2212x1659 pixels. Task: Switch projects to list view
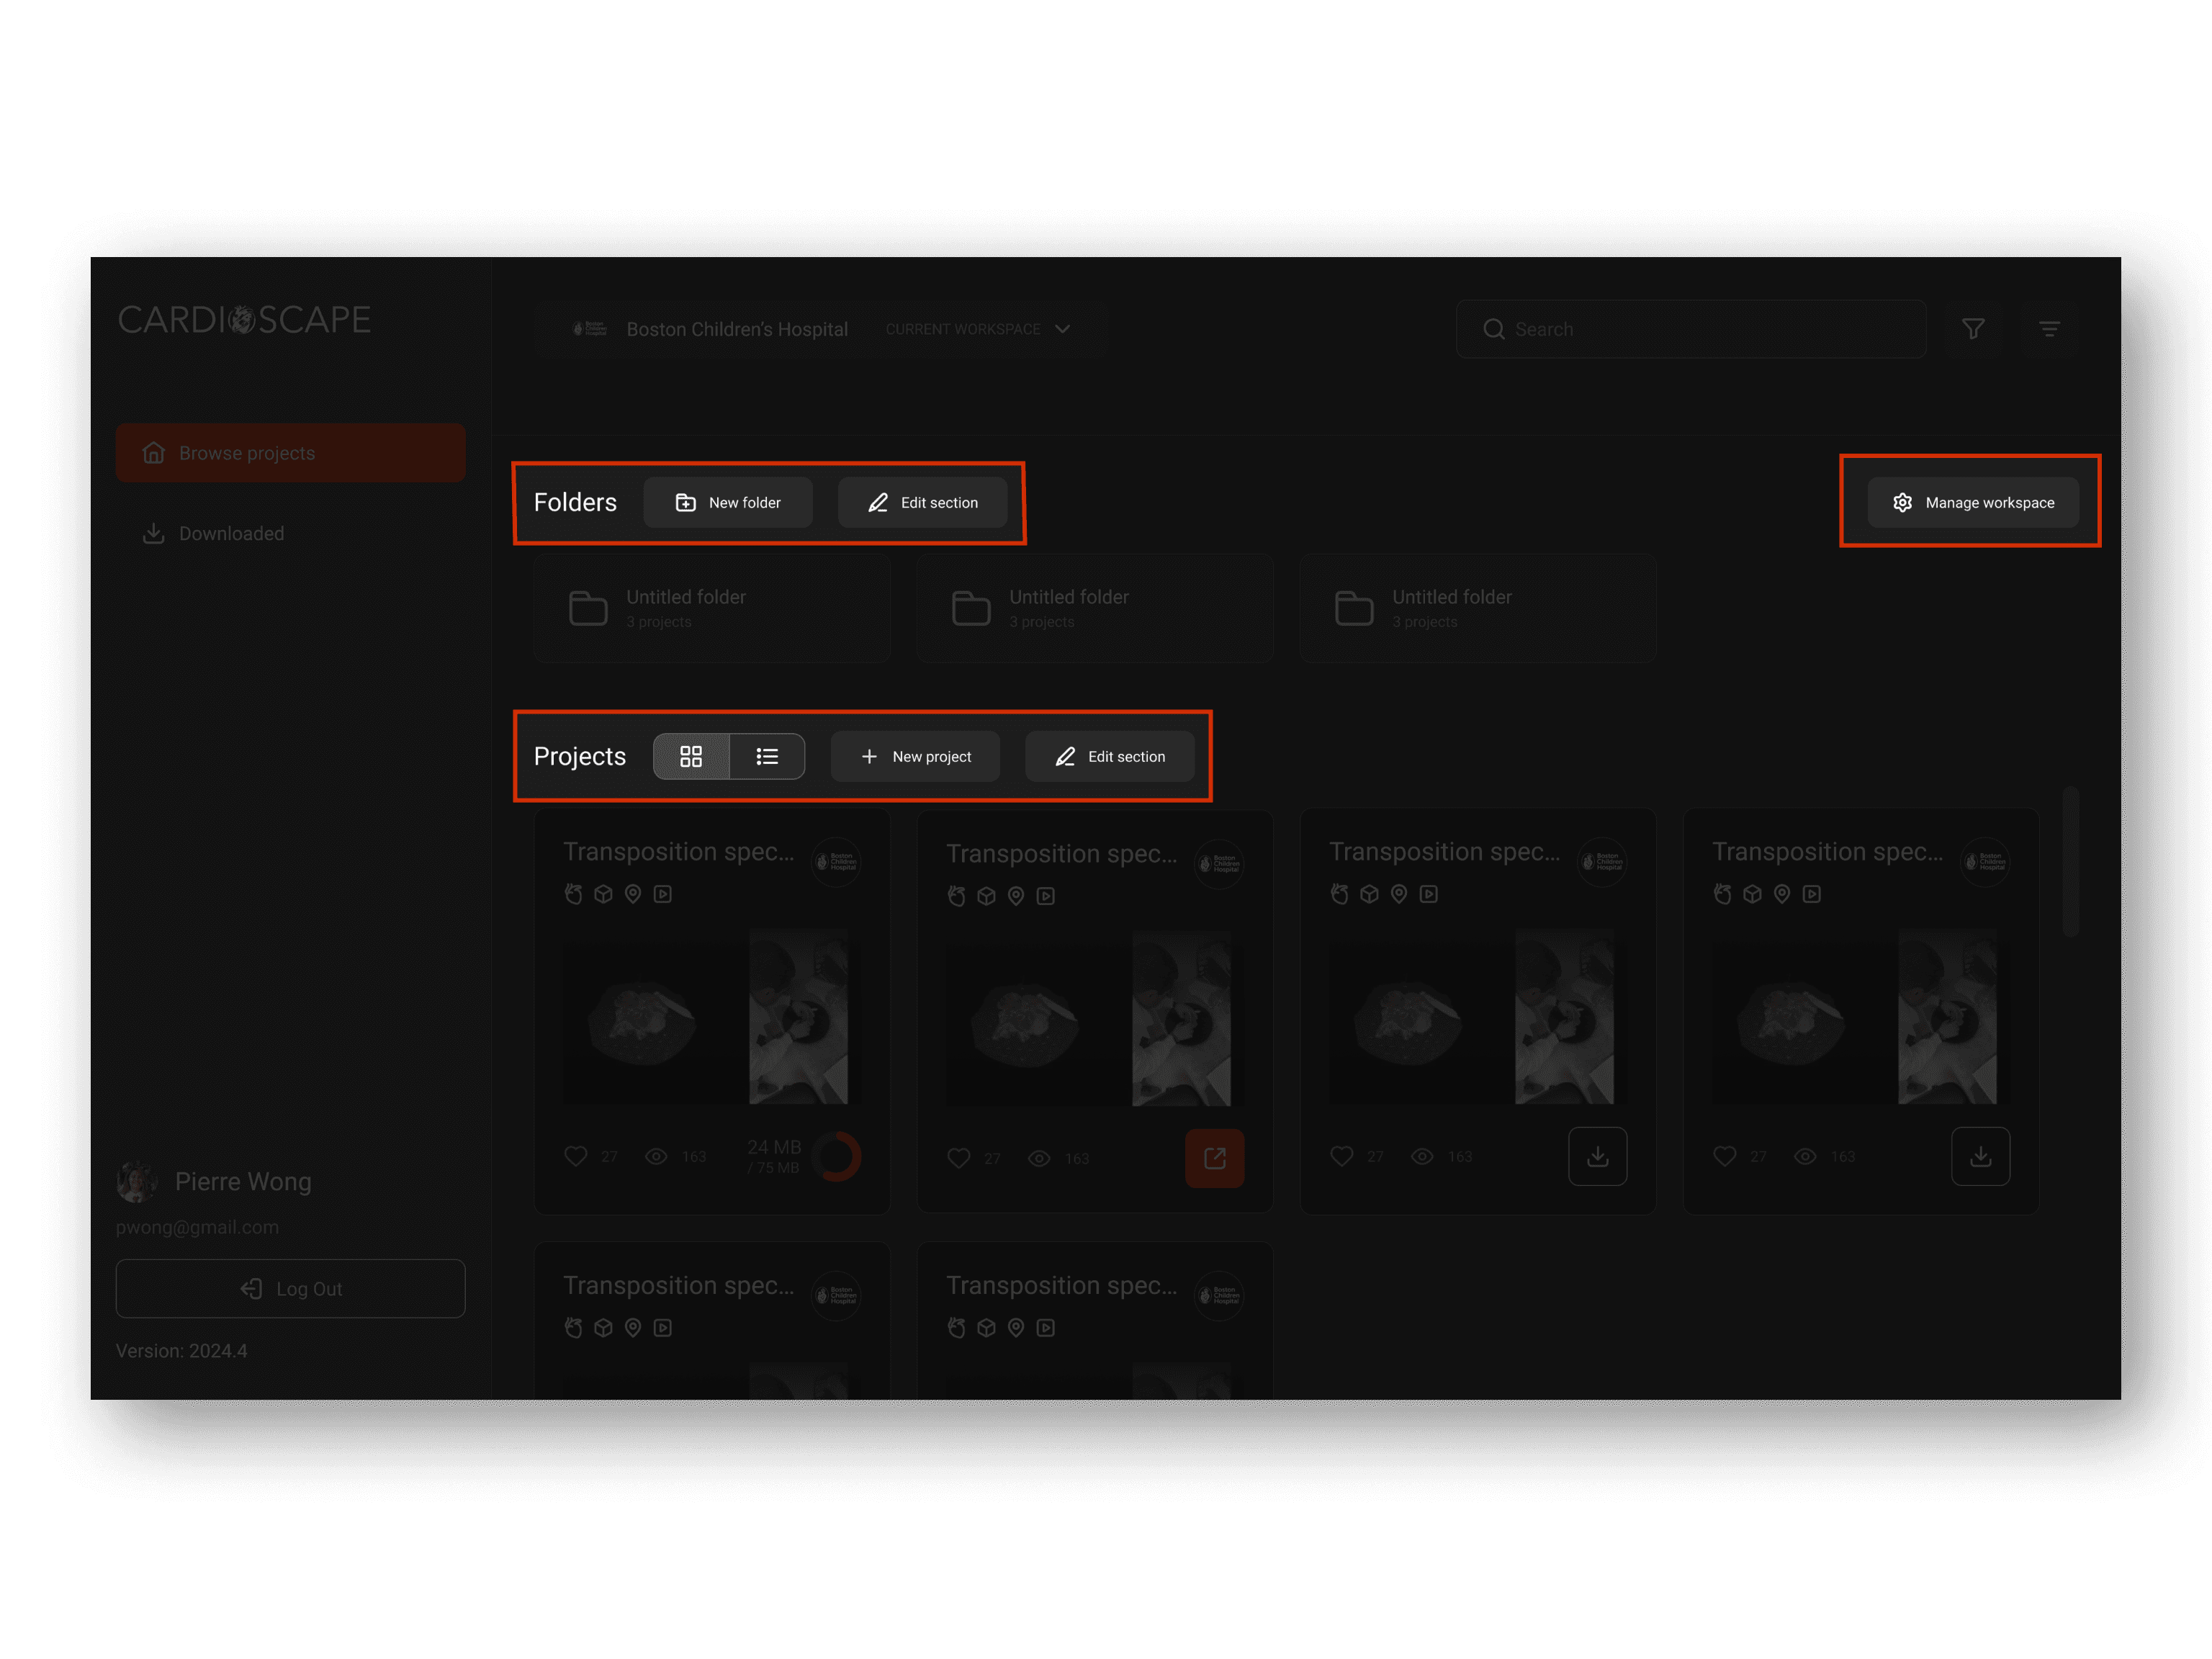pos(767,756)
